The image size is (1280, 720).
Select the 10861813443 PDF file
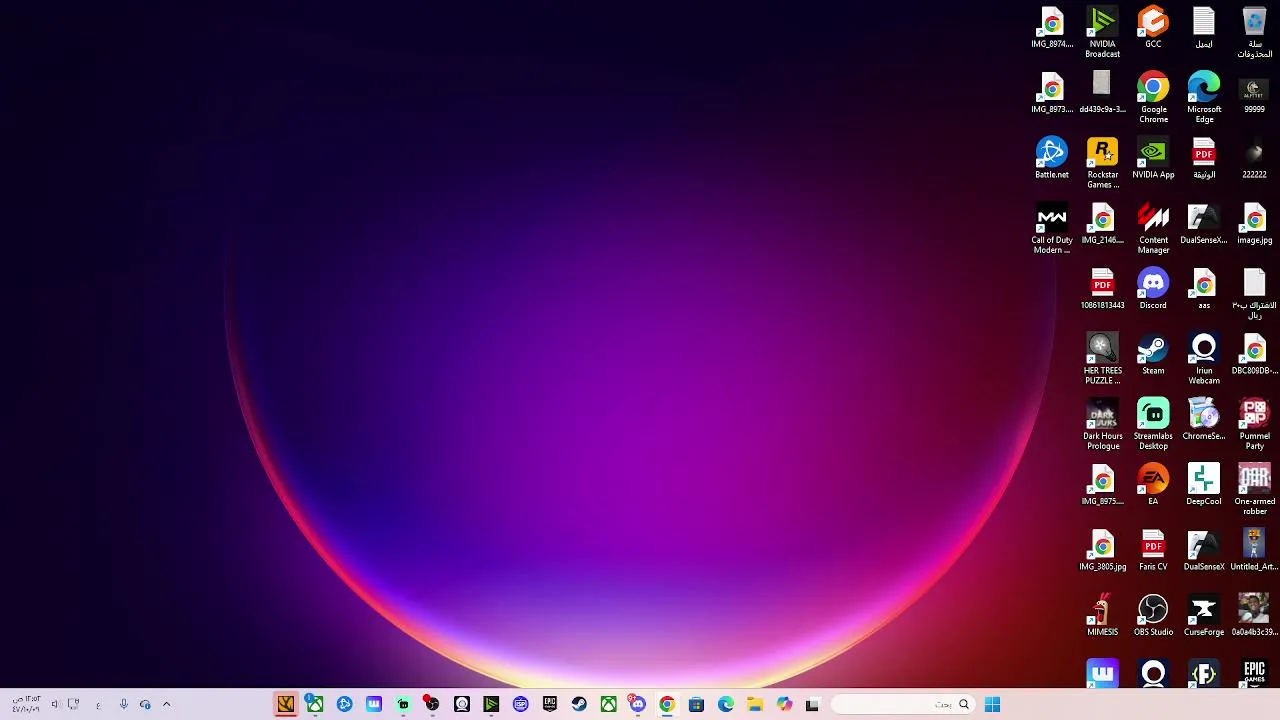point(1102,289)
